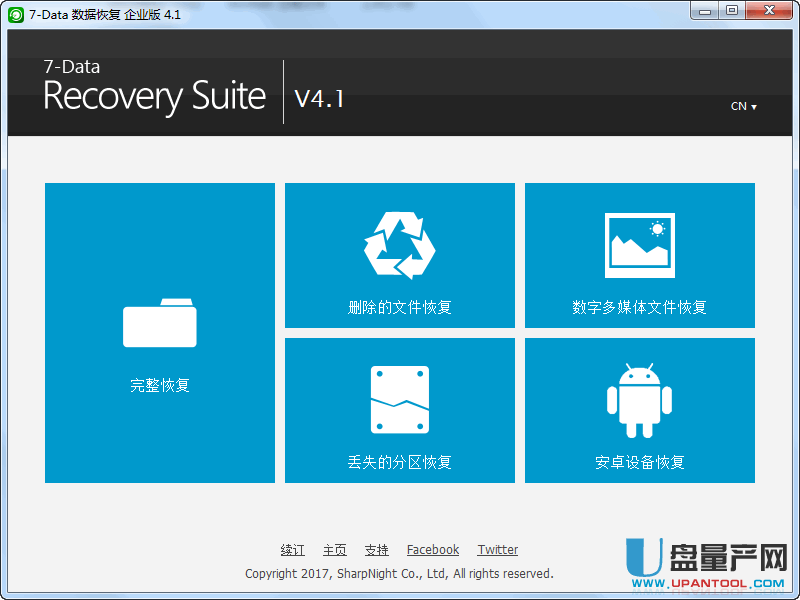The image size is (800, 600).
Task: Open the CN language dropdown
Action: point(743,106)
